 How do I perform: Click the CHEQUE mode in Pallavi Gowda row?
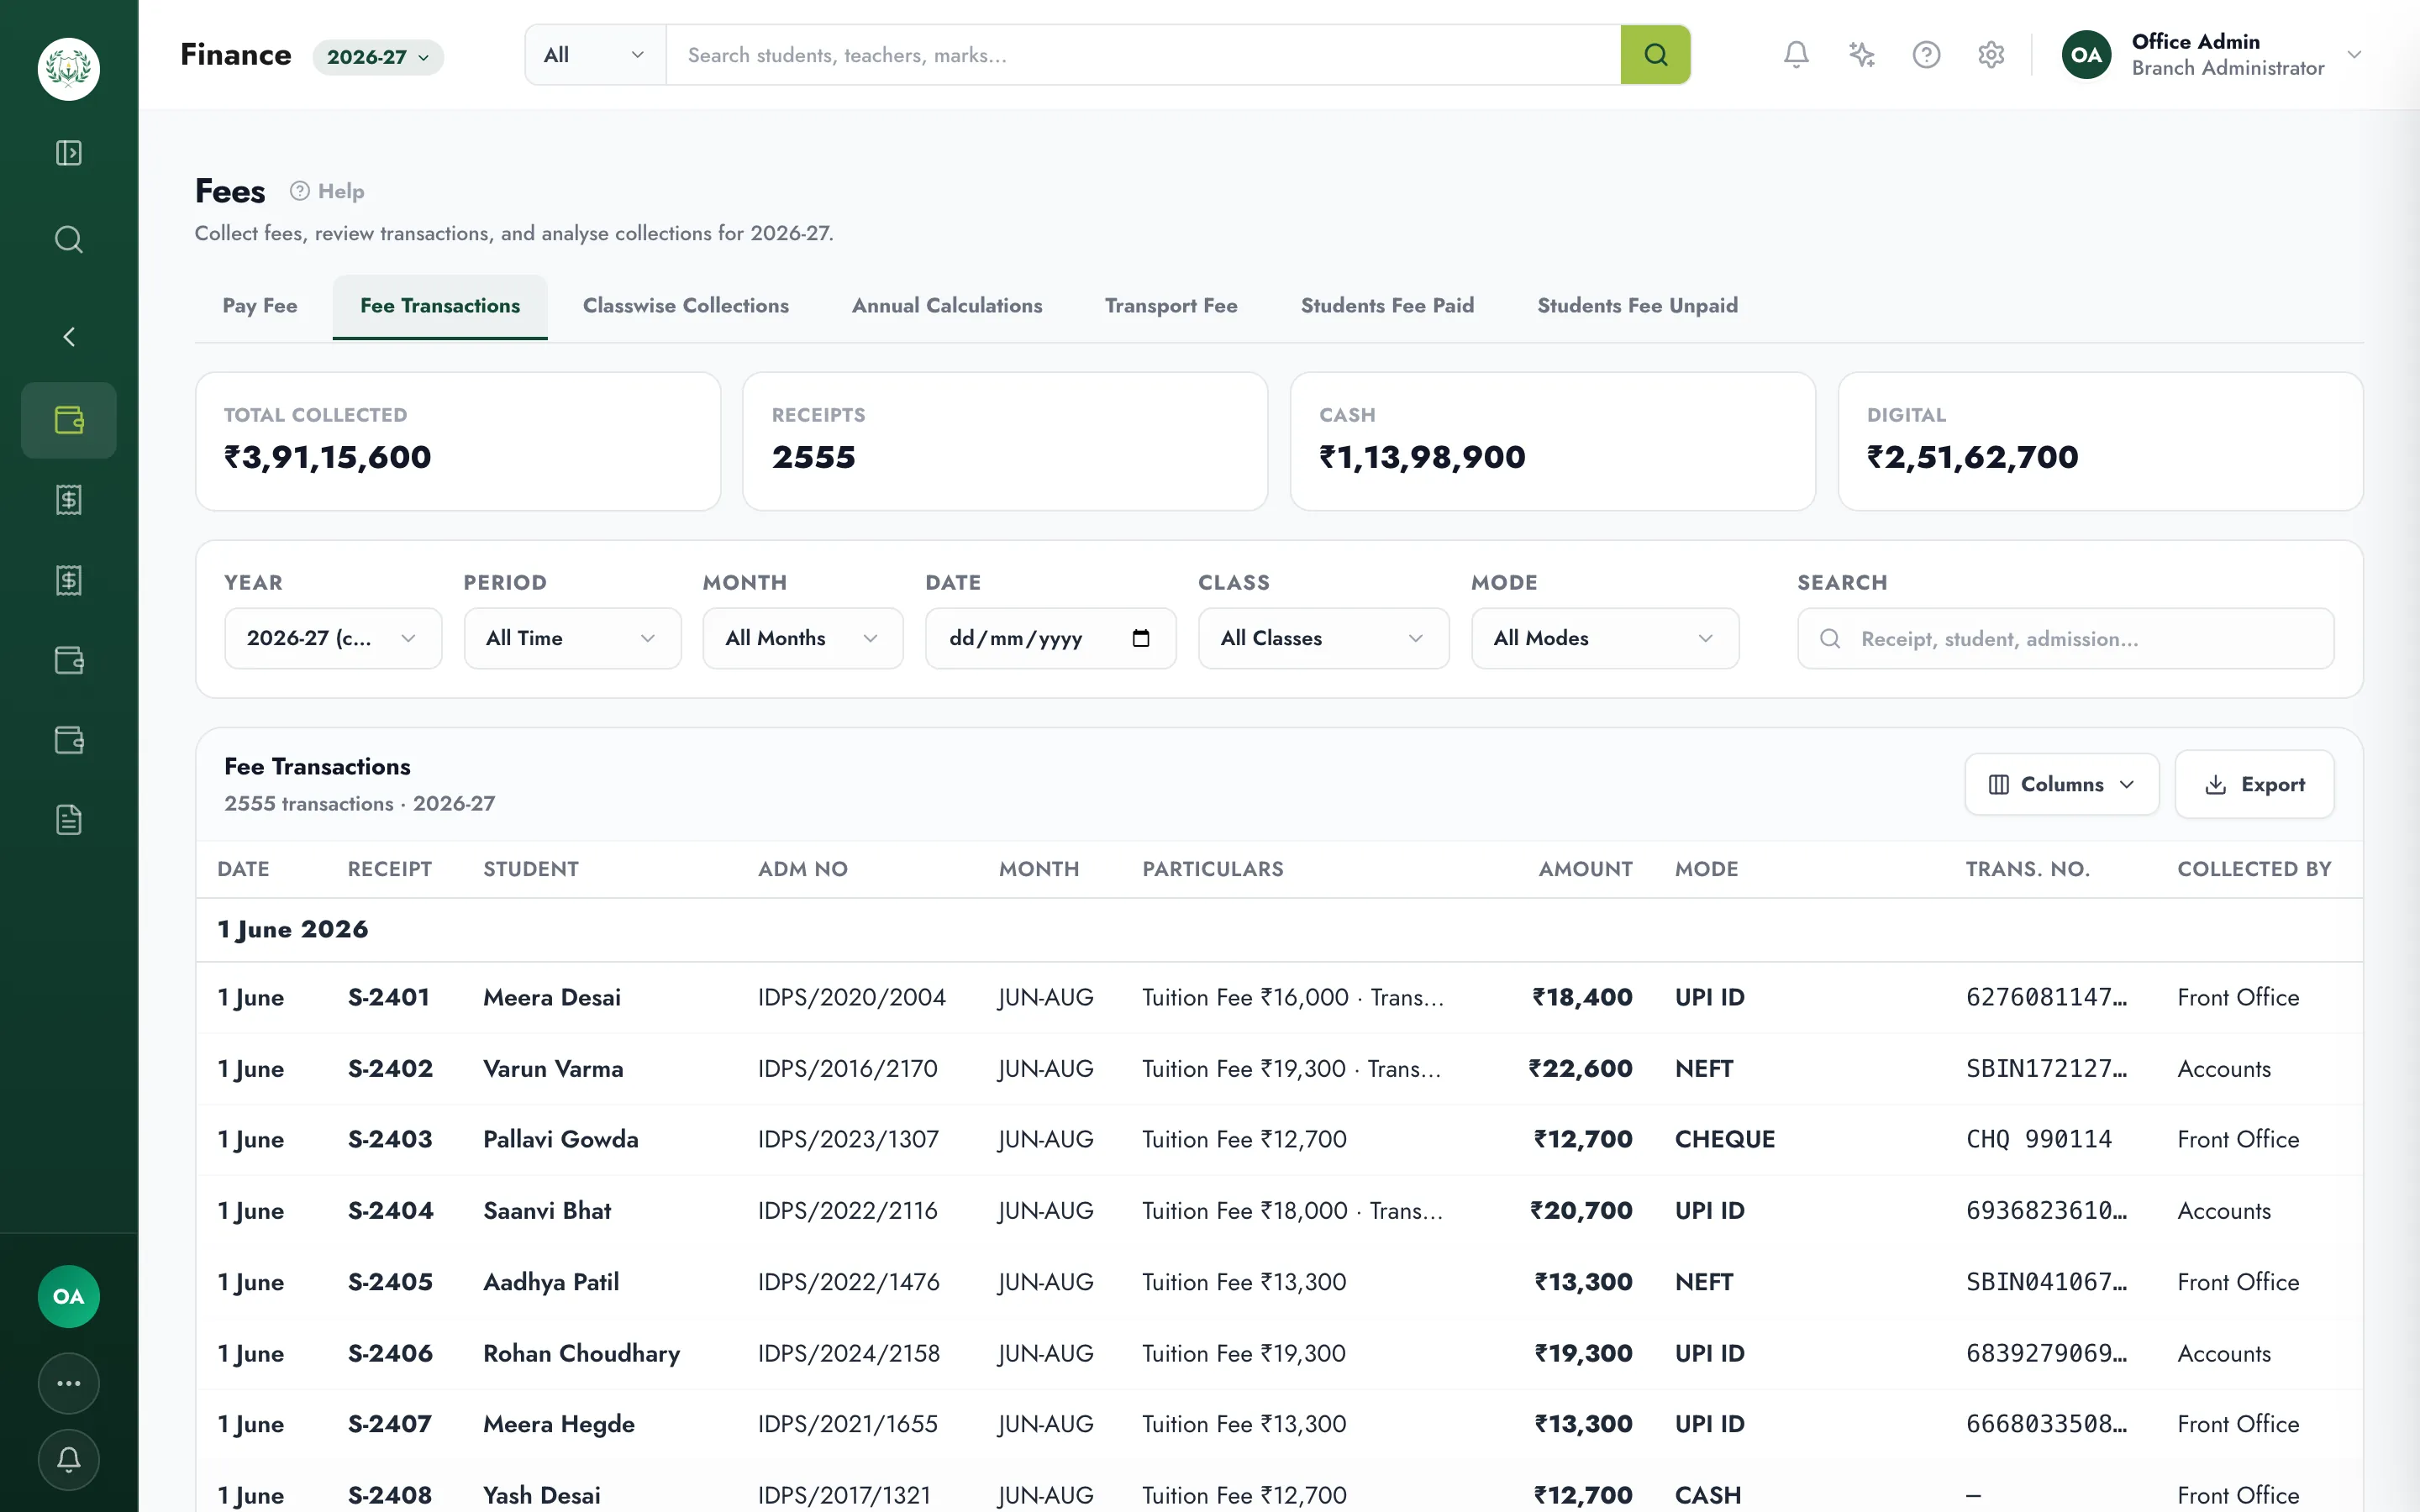pos(1725,1140)
